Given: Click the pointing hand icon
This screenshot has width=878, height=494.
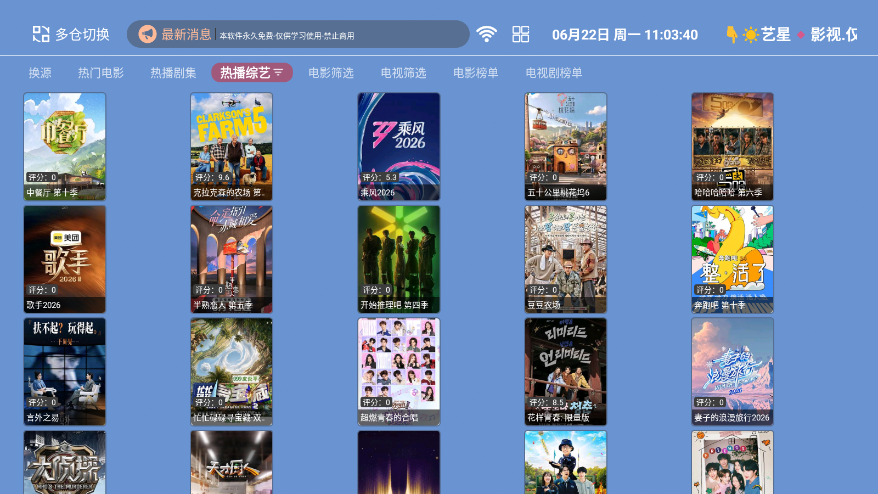Looking at the screenshot, I should tap(731, 35).
